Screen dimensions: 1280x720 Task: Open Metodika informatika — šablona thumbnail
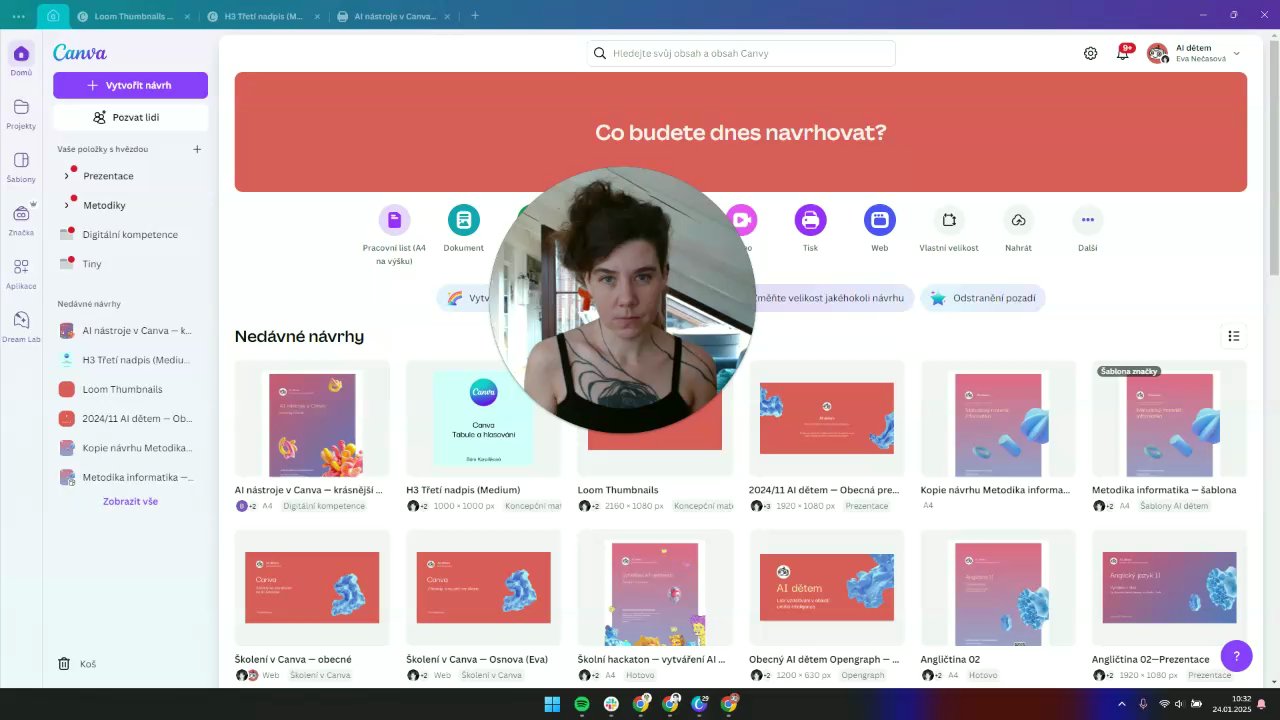click(x=1169, y=419)
